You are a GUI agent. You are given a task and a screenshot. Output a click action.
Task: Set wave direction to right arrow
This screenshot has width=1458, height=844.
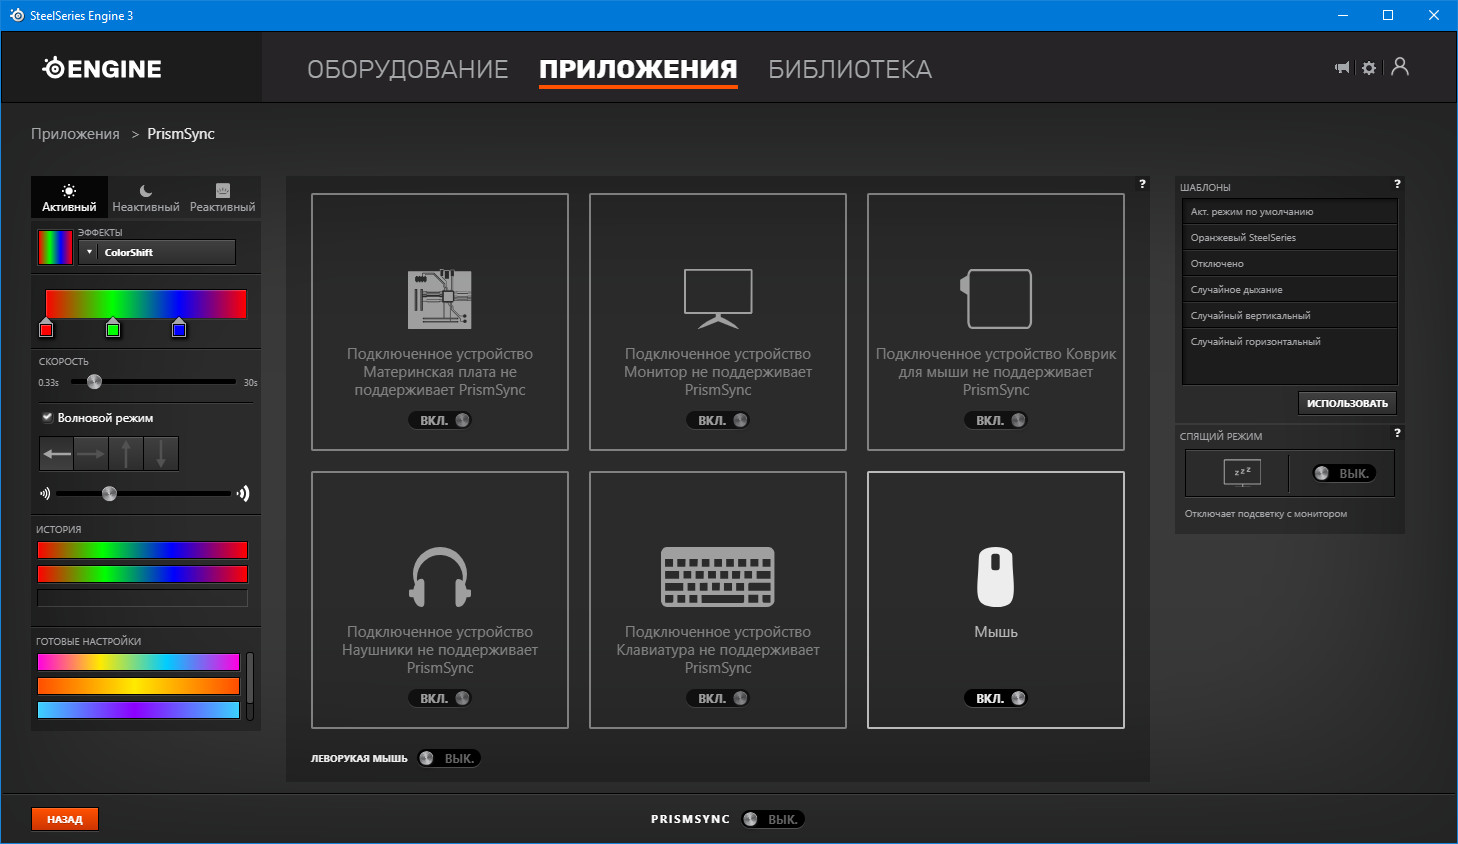pyautogui.click(x=91, y=454)
